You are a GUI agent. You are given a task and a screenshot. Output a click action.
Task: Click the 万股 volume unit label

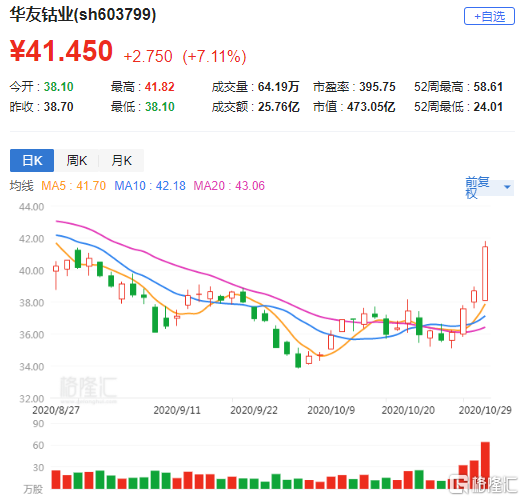pyautogui.click(x=33, y=489)
